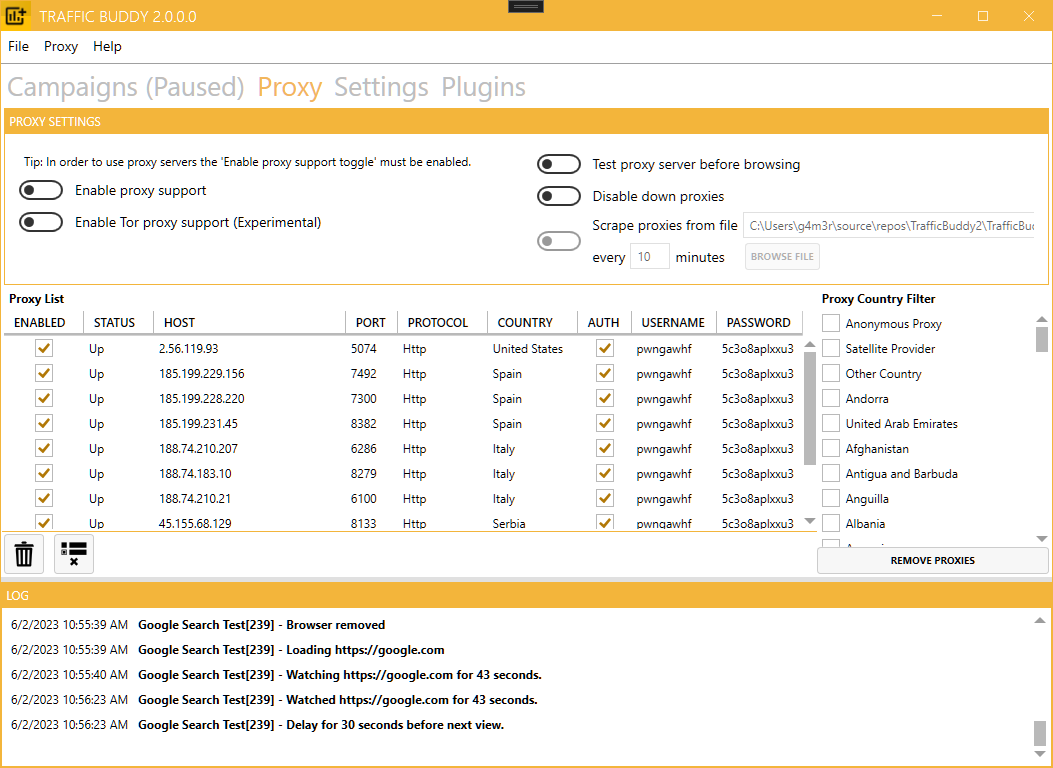Click the proxy list vertical scrollbar thumb
Viewport: 1053px width, 768px height.
[810, 408]
